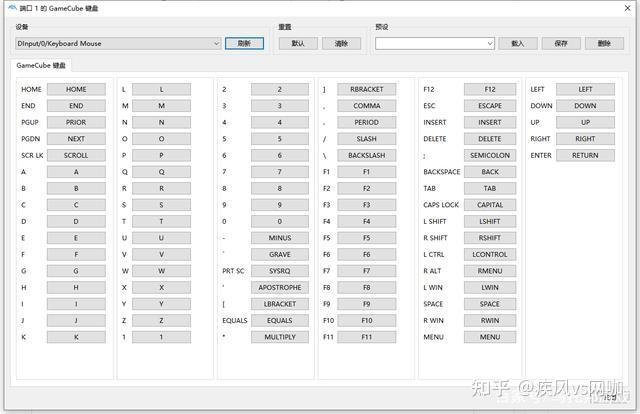
Task: Click the mapping button for key K
Action: [x=76, y=337]
